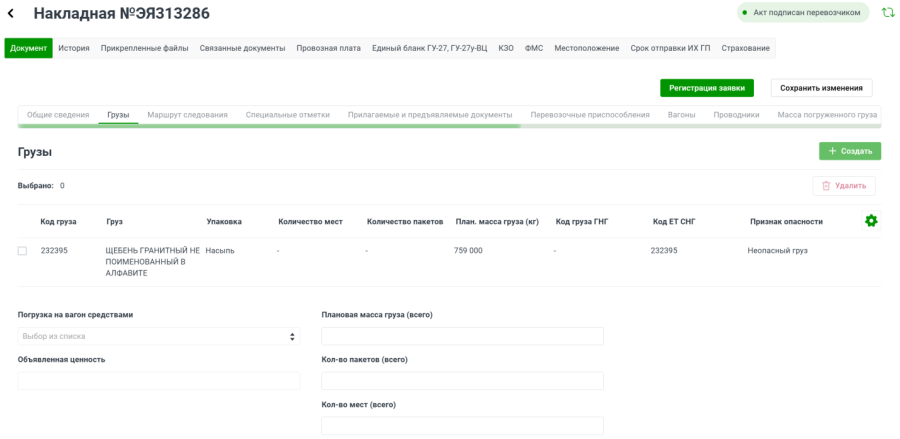This screenshot has width=900, height=439.
Task: Go to the Страхование tab
Action: tap(748, 48)
